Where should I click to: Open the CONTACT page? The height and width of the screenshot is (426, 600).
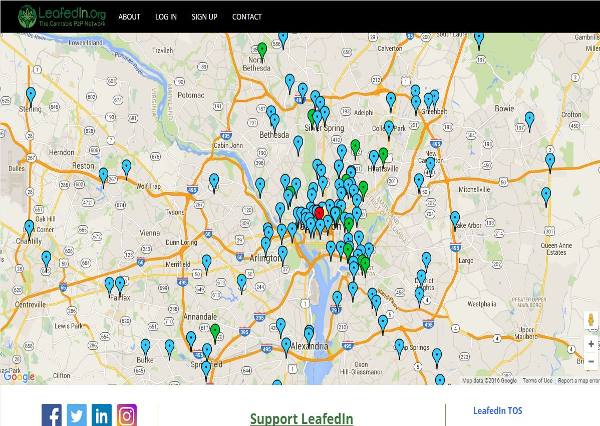247,17
